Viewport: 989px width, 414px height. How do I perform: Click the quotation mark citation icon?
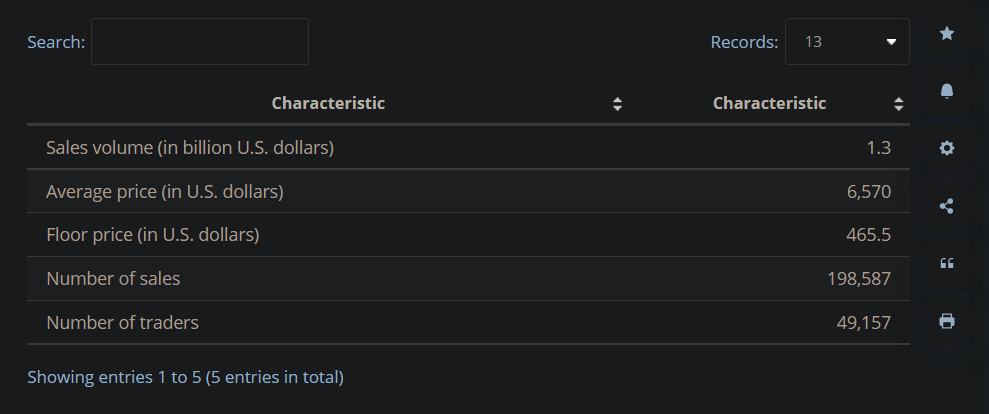[947, 263]
